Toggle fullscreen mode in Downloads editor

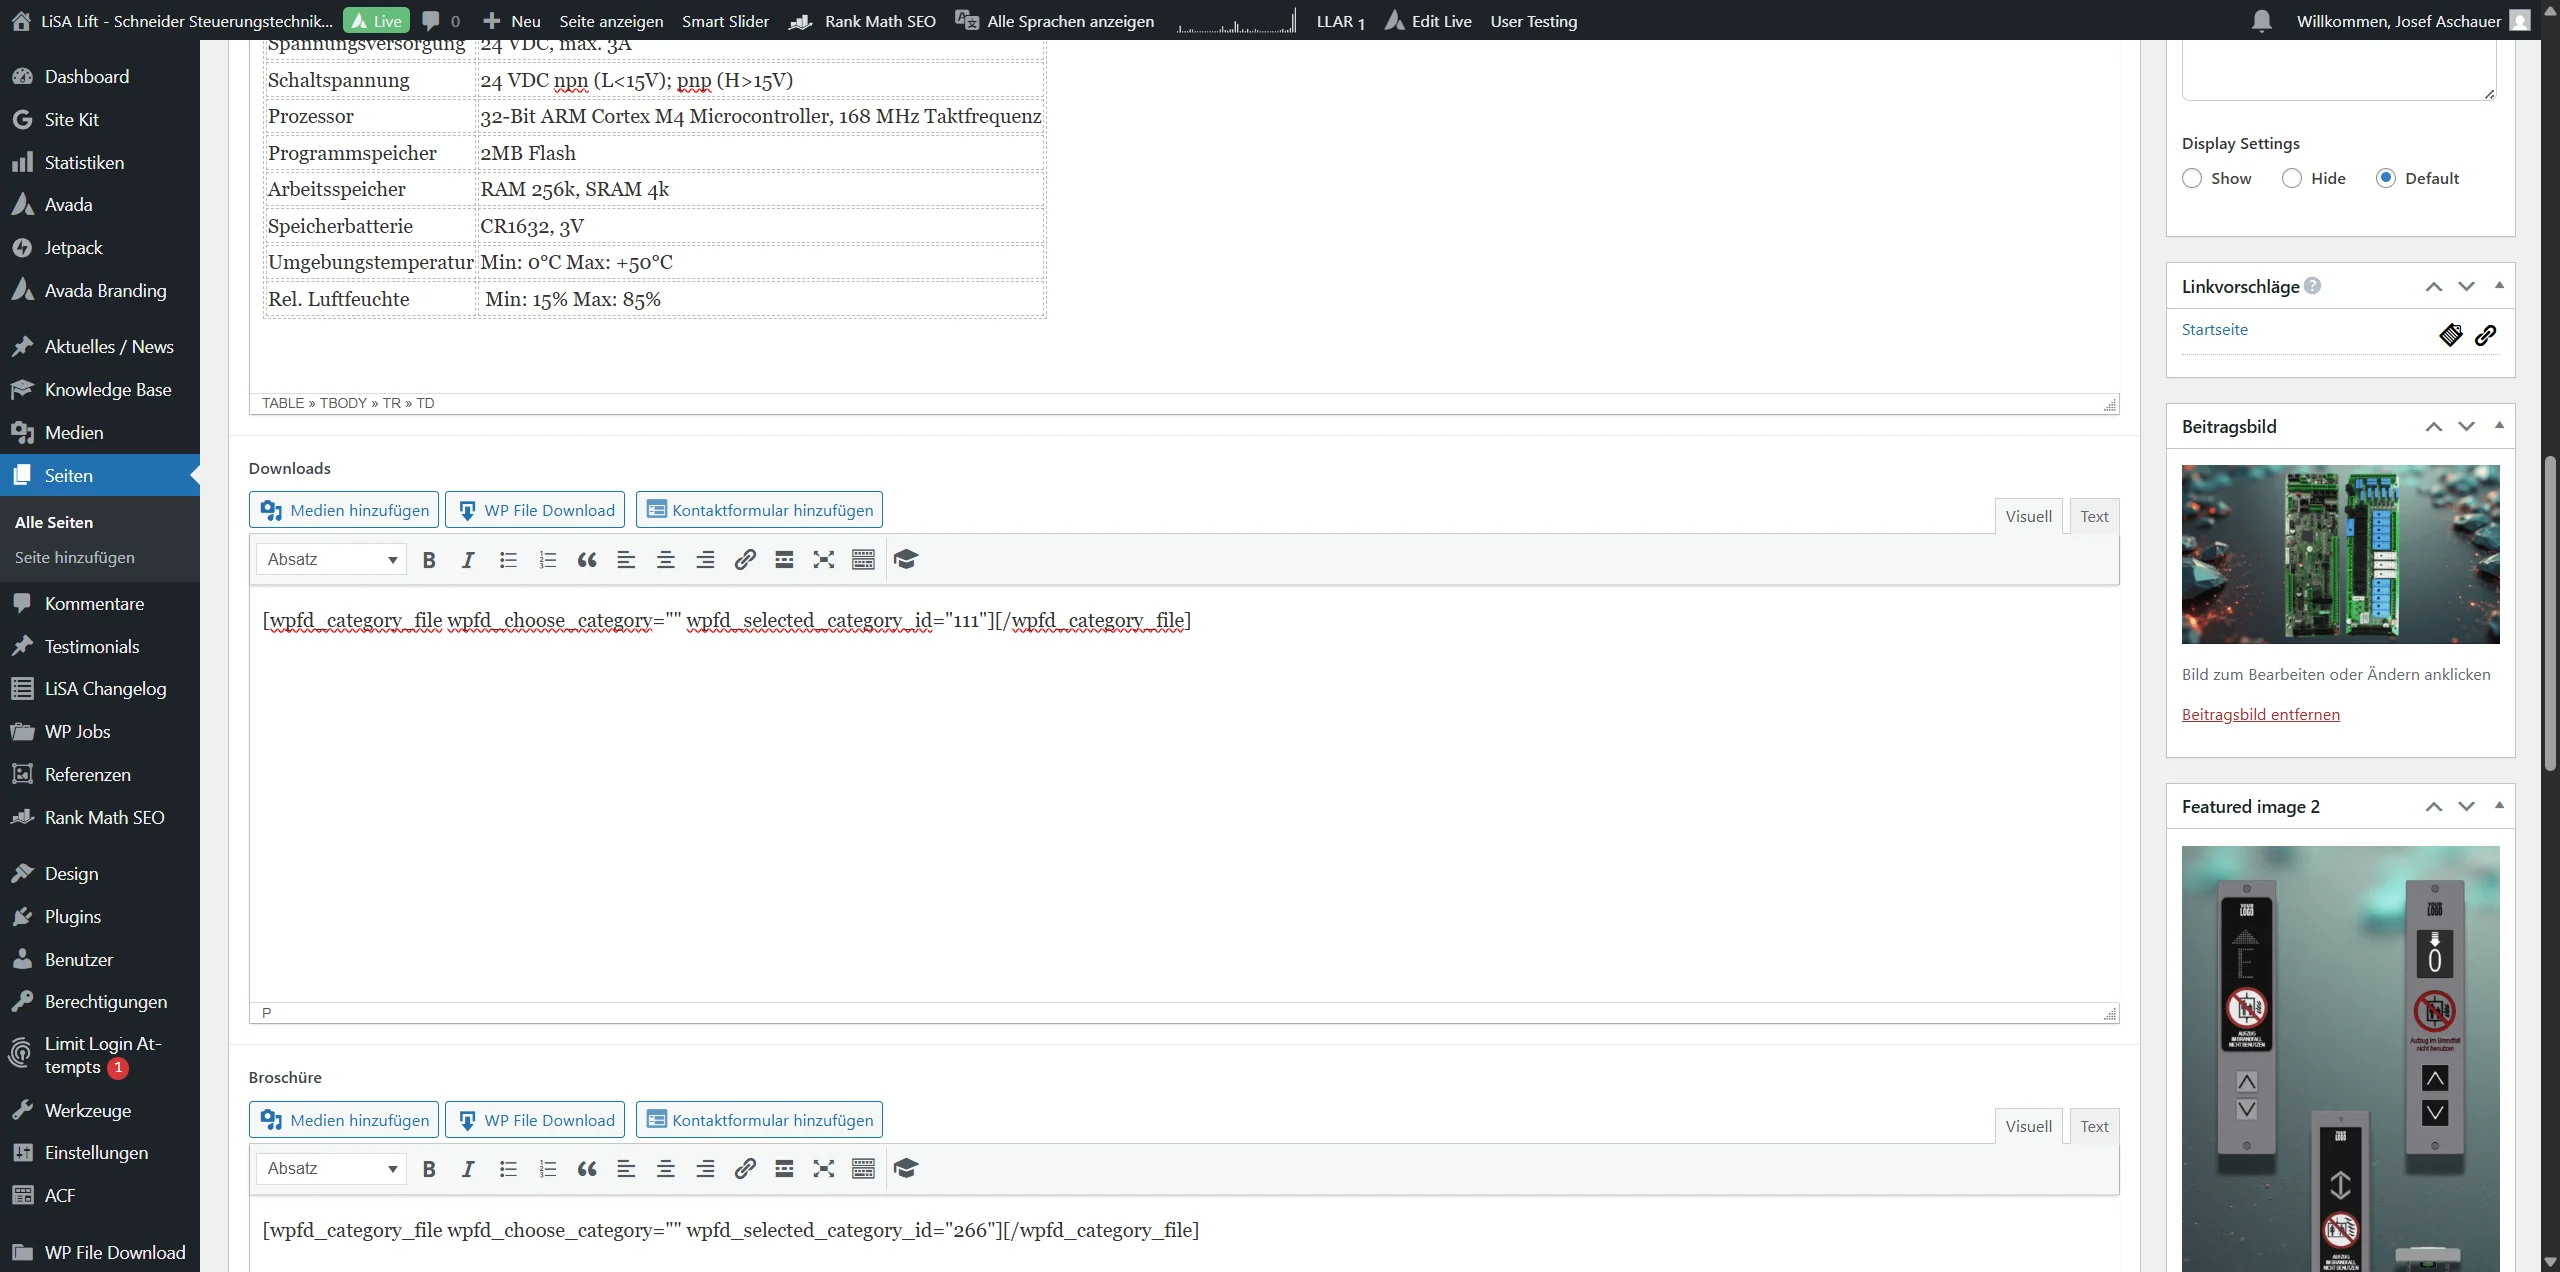pos(823,560)
